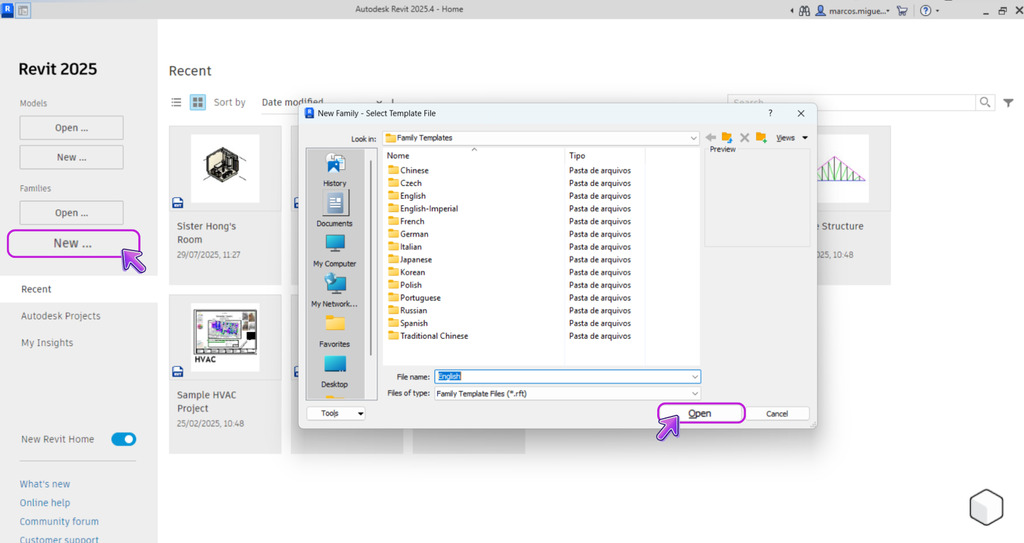Image resolution: width=1024 pixels, height=543 pixels.
Task: Select the Portuguese folder
Action: [x=414, y=298]
